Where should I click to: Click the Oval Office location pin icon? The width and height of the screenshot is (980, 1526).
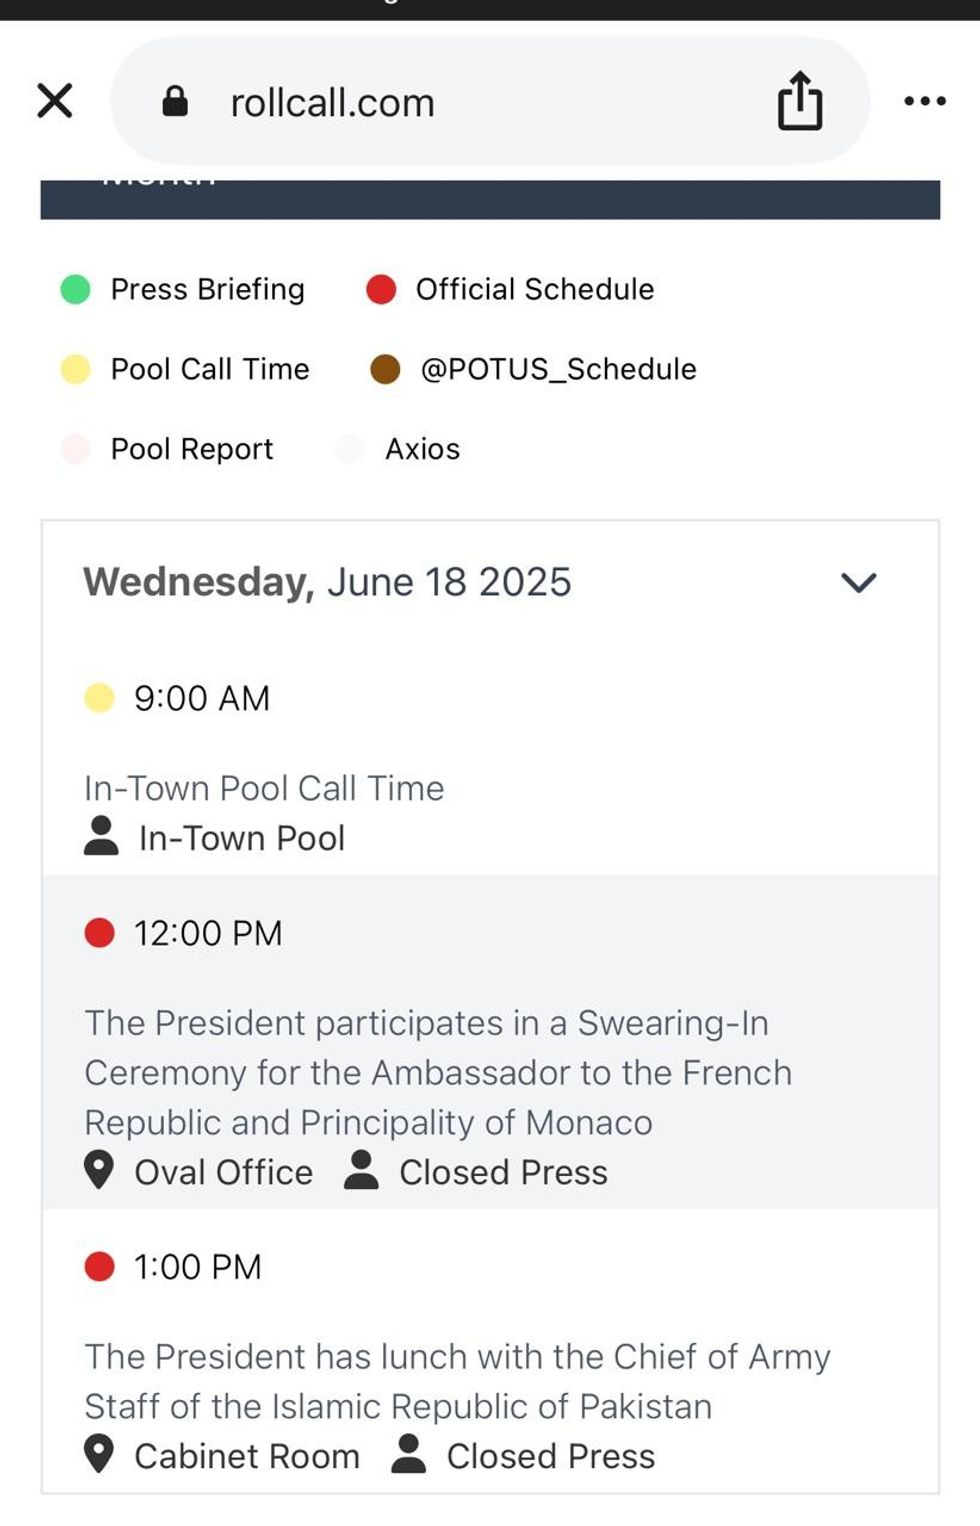(x=99, y=1171)
